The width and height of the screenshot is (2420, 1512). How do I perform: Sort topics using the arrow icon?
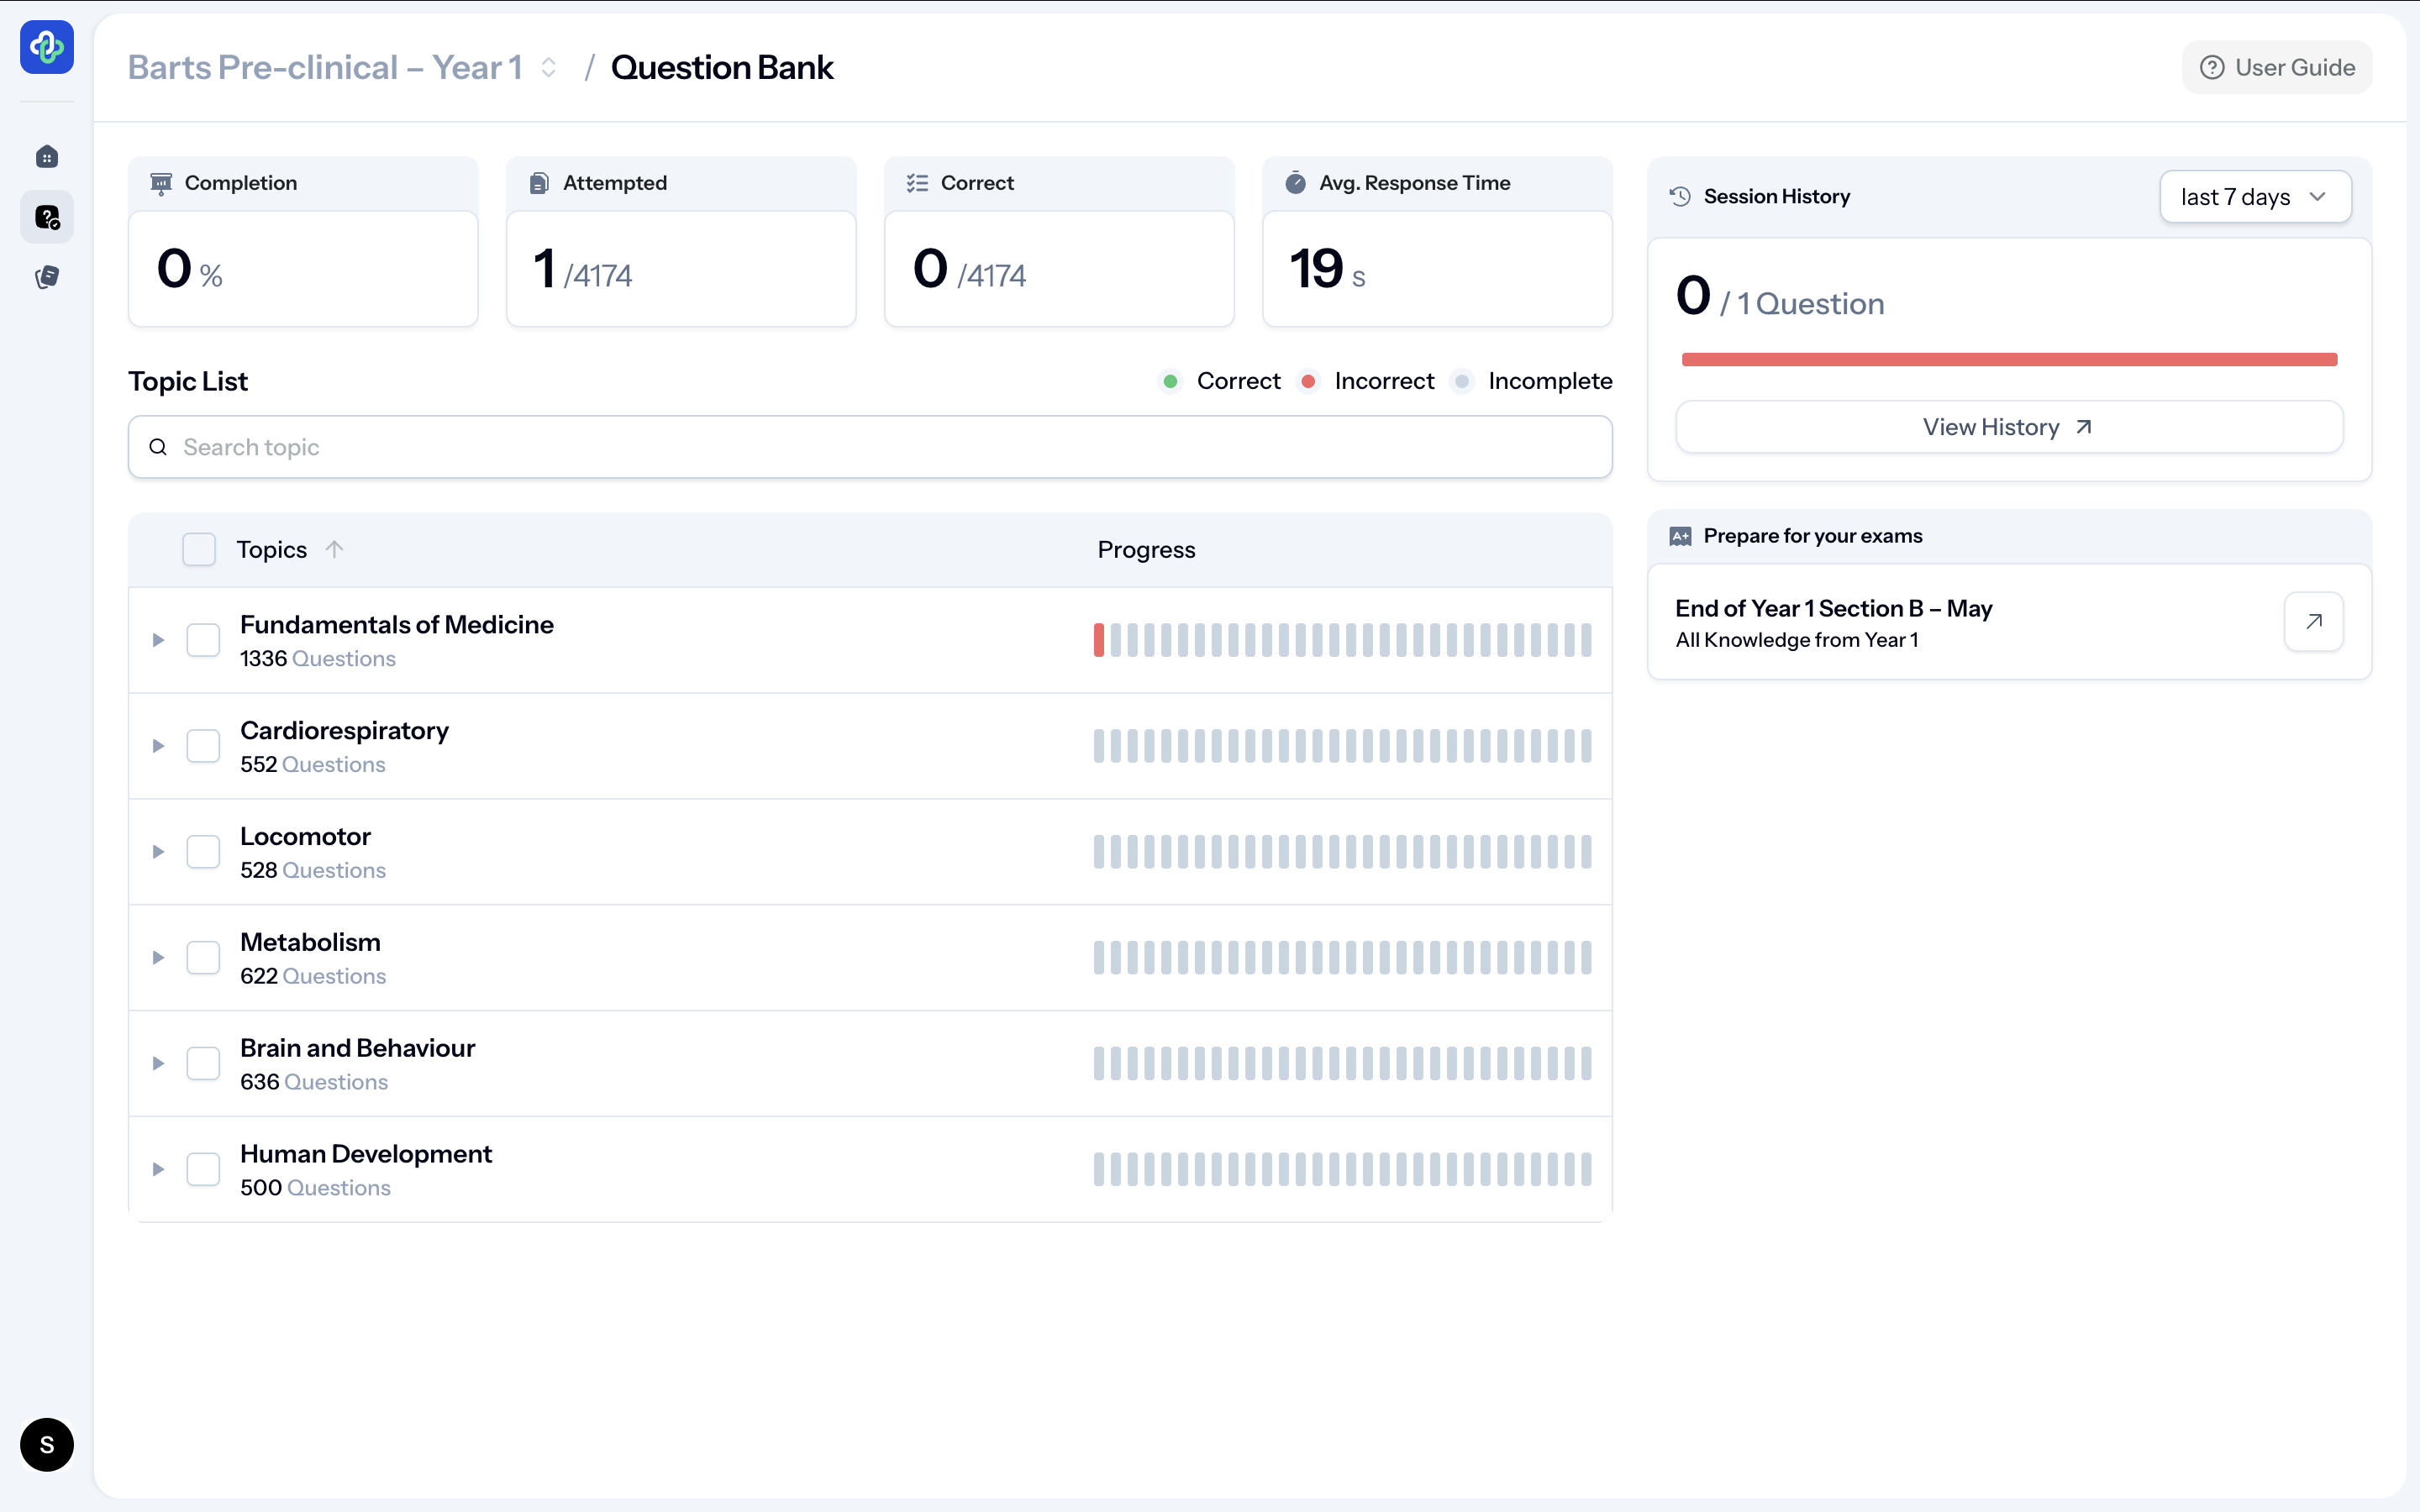(x=335, y=549)
